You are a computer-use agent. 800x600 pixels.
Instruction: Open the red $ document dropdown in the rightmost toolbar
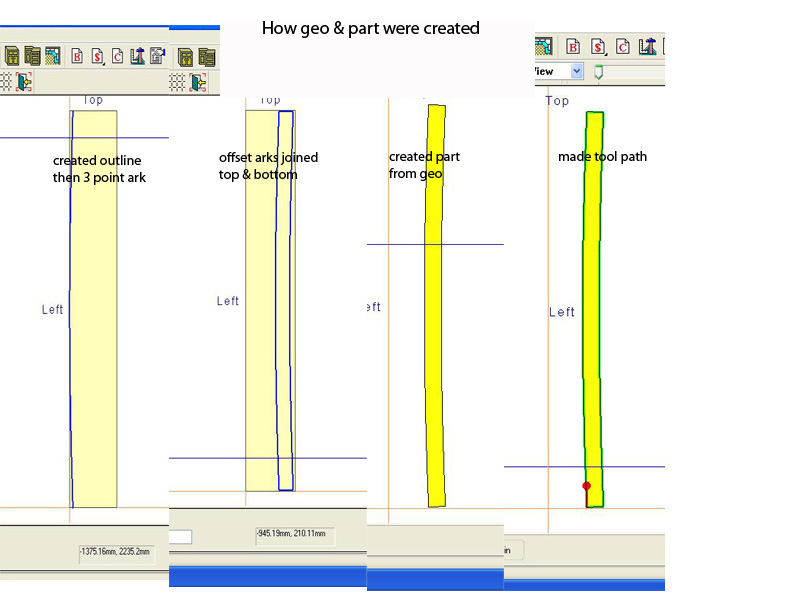click(x=598, y=46)
